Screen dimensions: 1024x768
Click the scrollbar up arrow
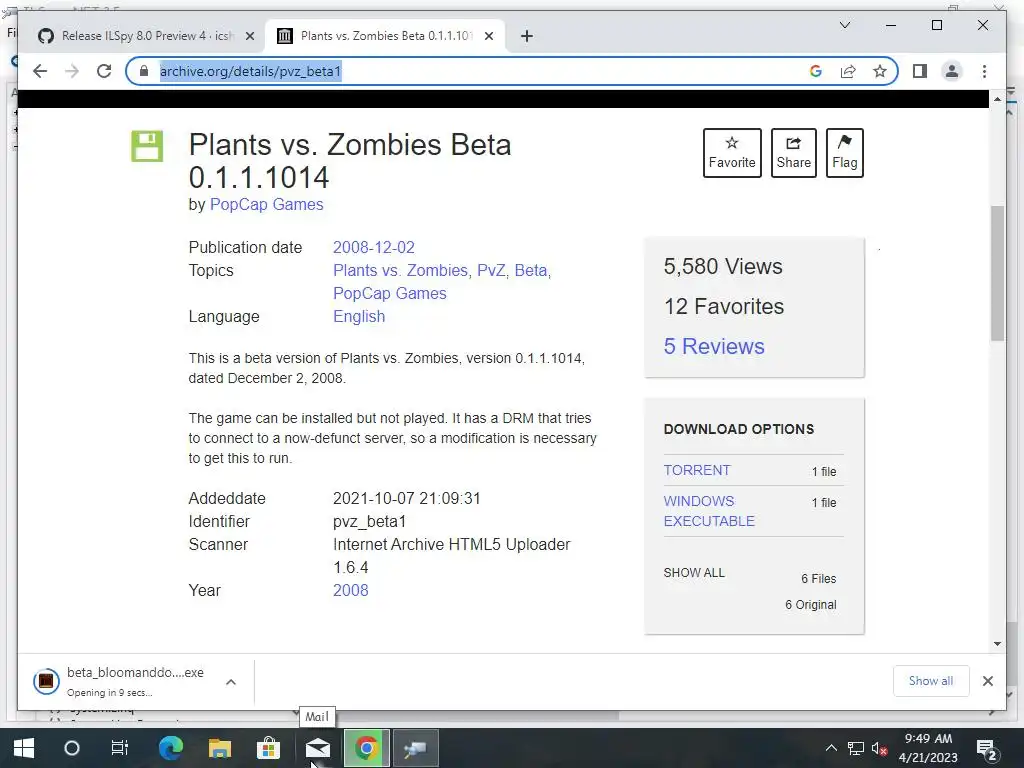997,99
